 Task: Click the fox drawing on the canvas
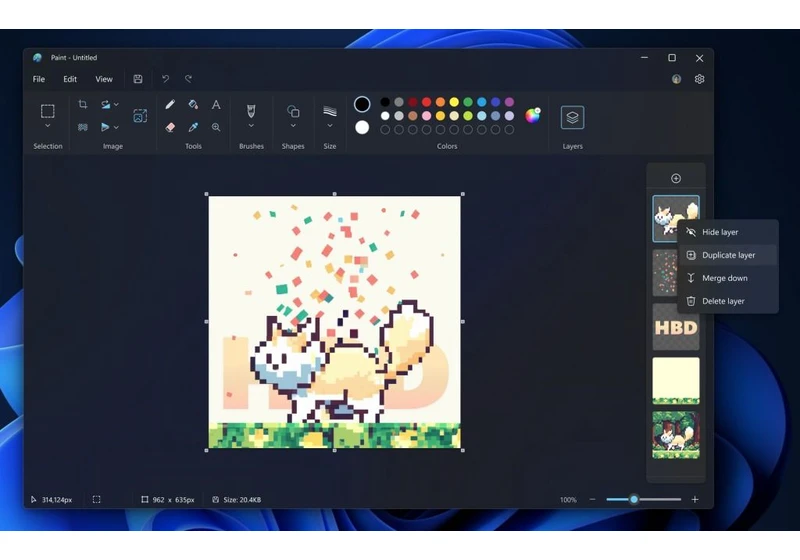point(342,360)
